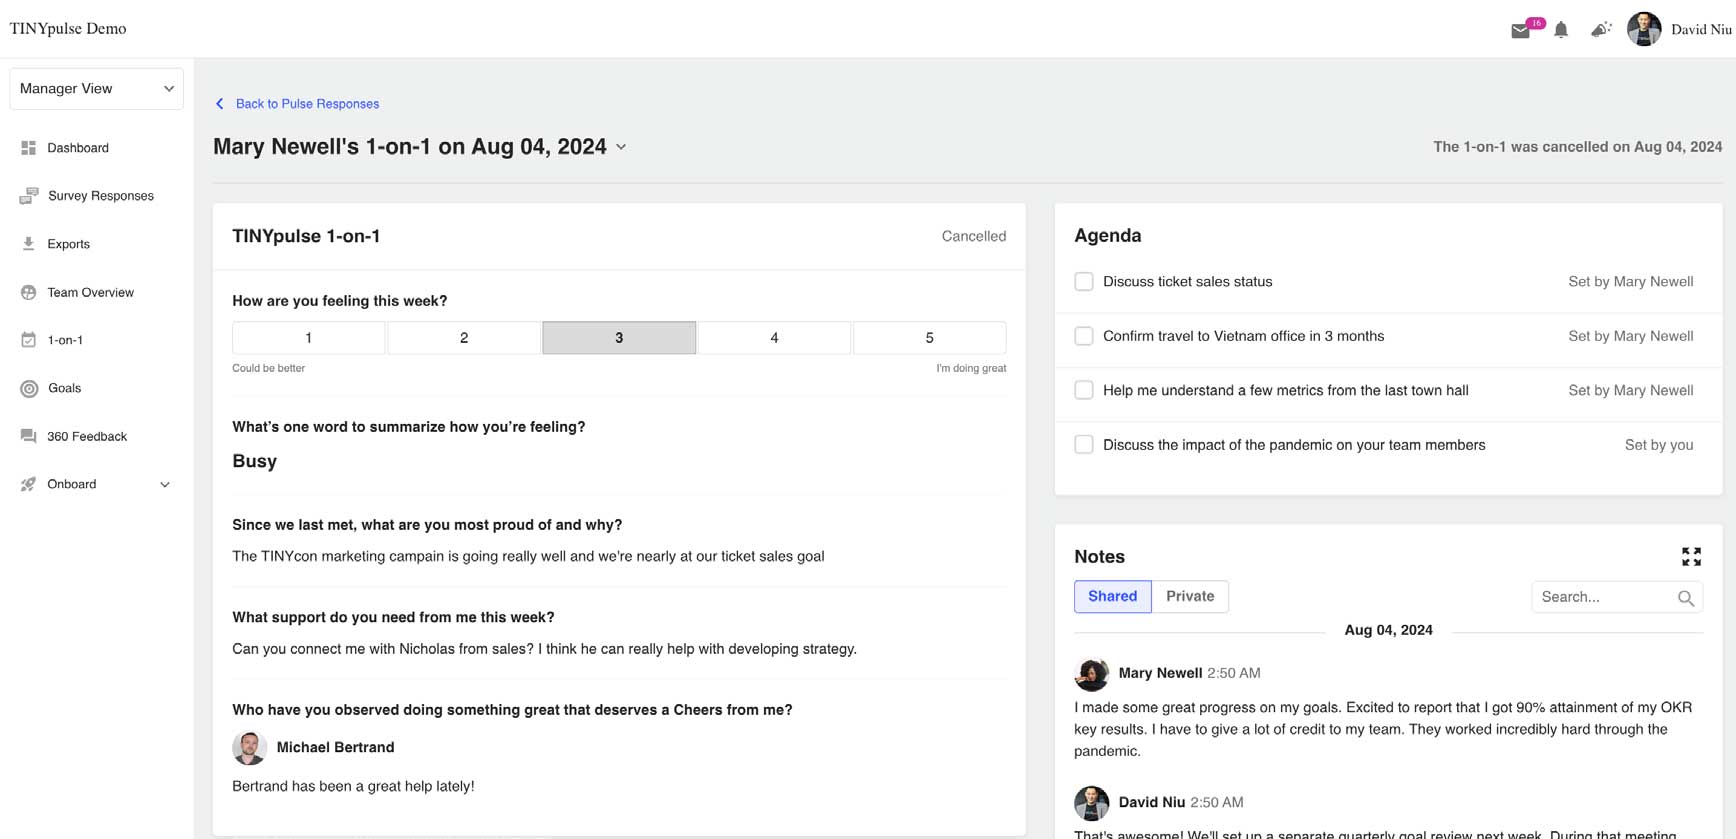The height and width of the screenshot is (839, 1736).
Task: Click the Team Overview icon
Action: (x=28, y=292)
